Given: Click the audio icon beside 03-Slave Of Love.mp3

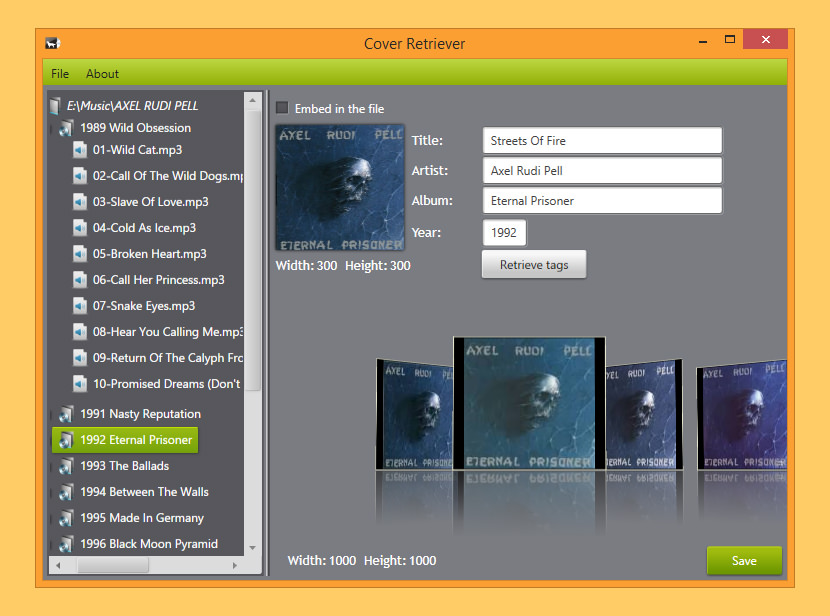Looking at the screenshot, I should 79,202.
